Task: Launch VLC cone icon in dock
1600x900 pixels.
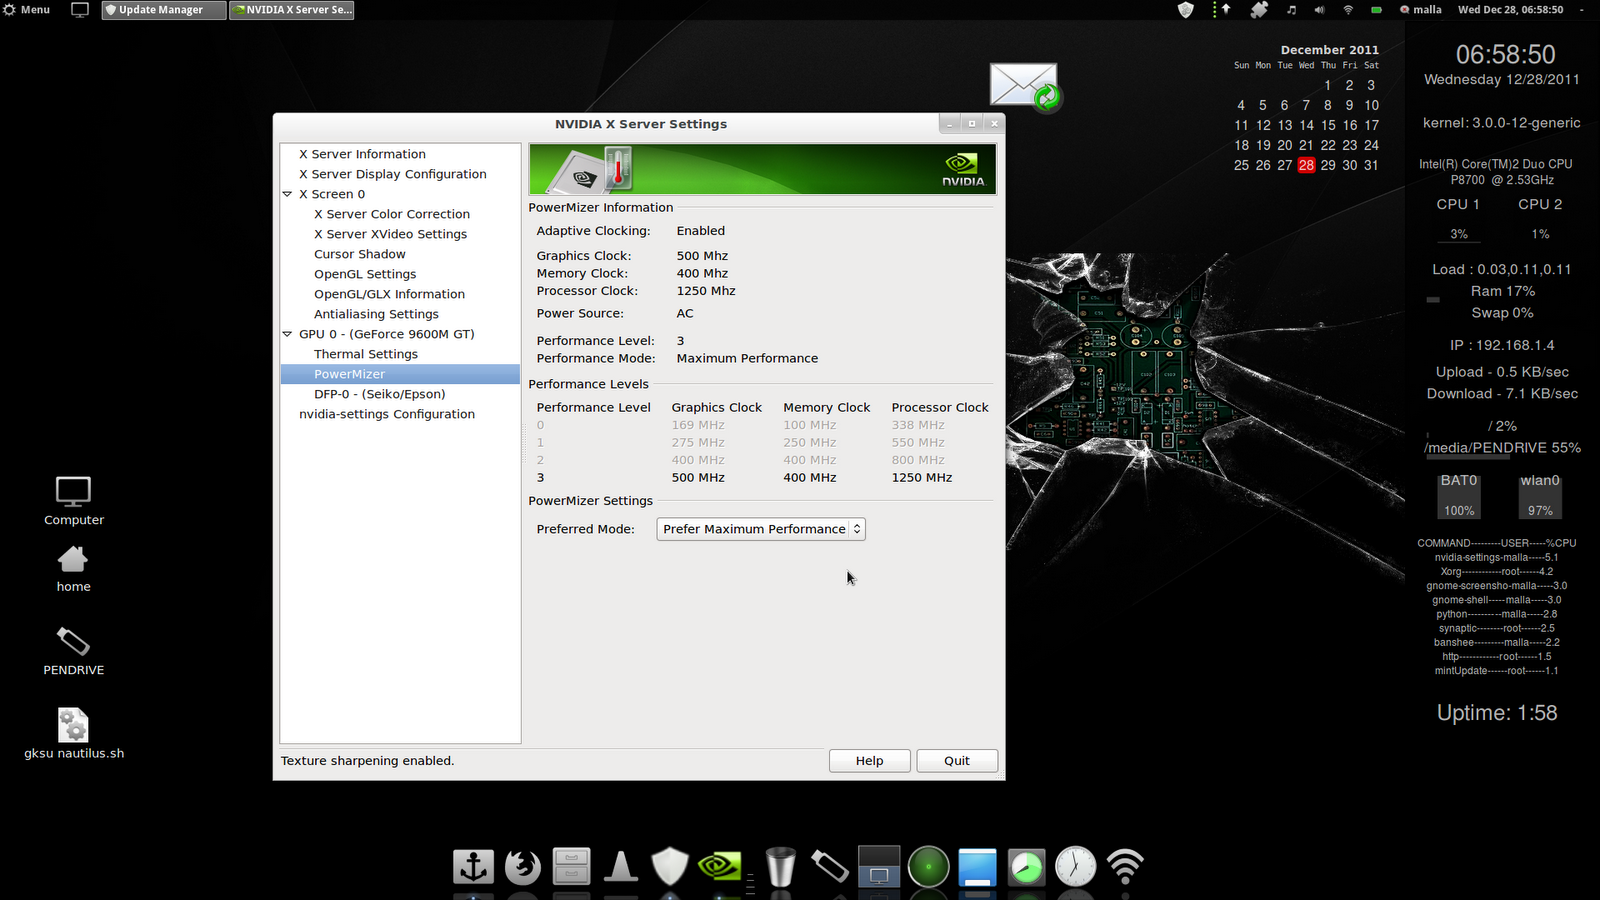Action: tap(621, 866)
